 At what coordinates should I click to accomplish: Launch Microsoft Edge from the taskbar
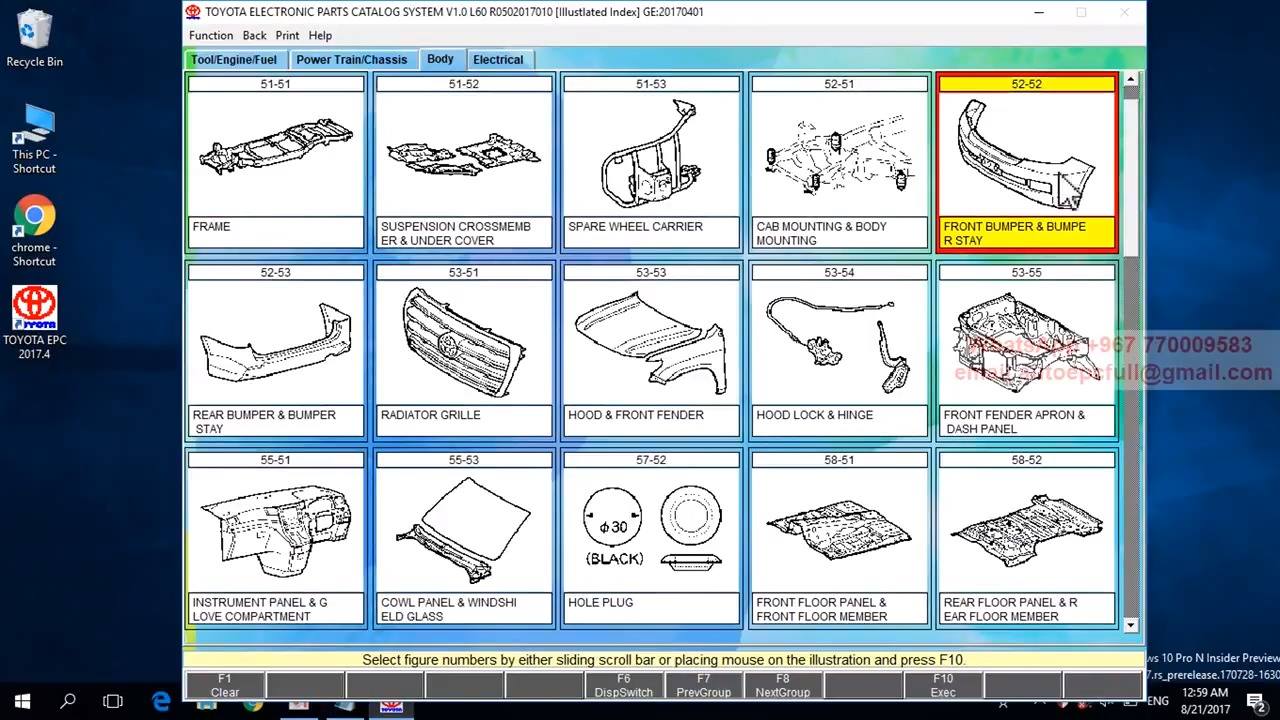click(x=162, y=702)
